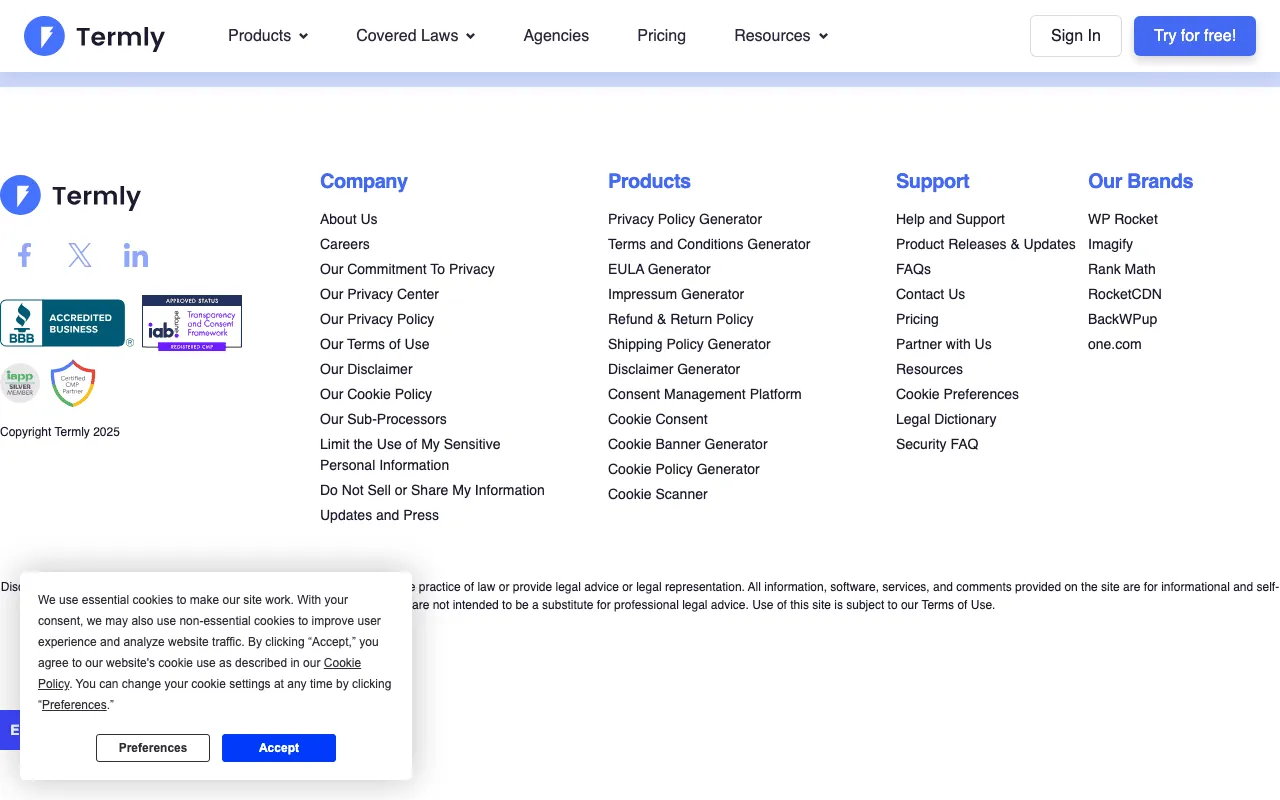This screenshot has height=800, width=1280.
Task: Open the Privacy Policy Generator link
Action: (x=685, y=219)
